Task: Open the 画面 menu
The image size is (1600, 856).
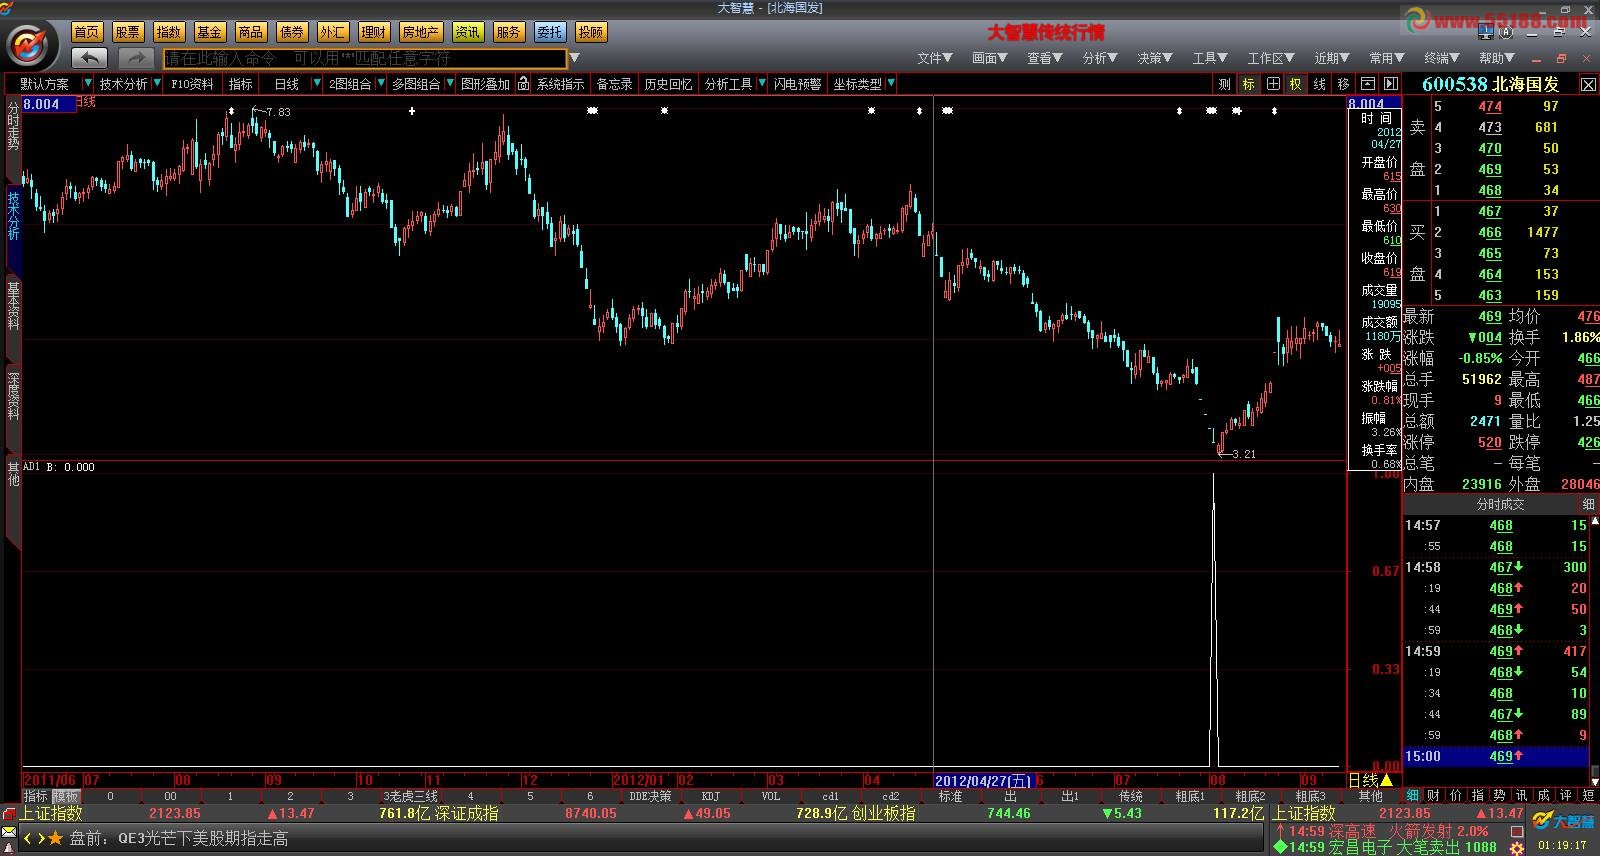Action: click(x=990, y=58)
